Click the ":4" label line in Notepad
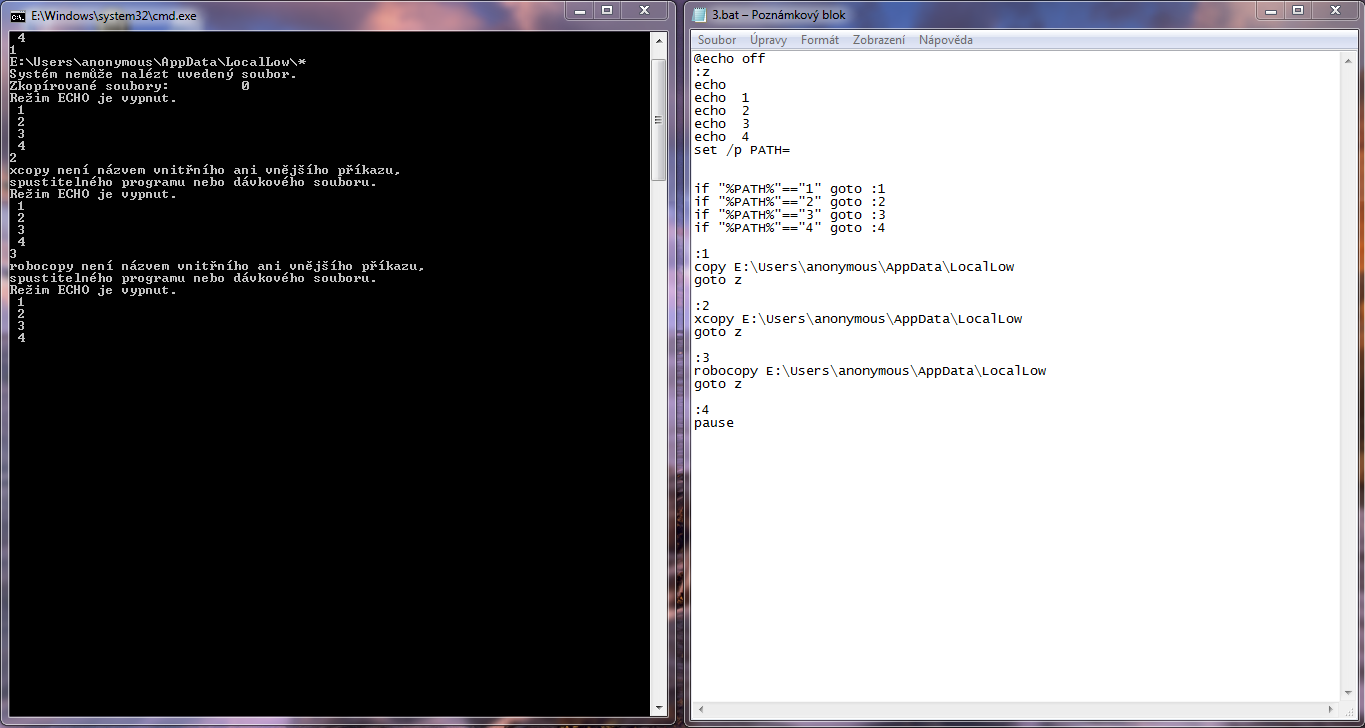Viewport: 1365px width, 728px height. 702,410
